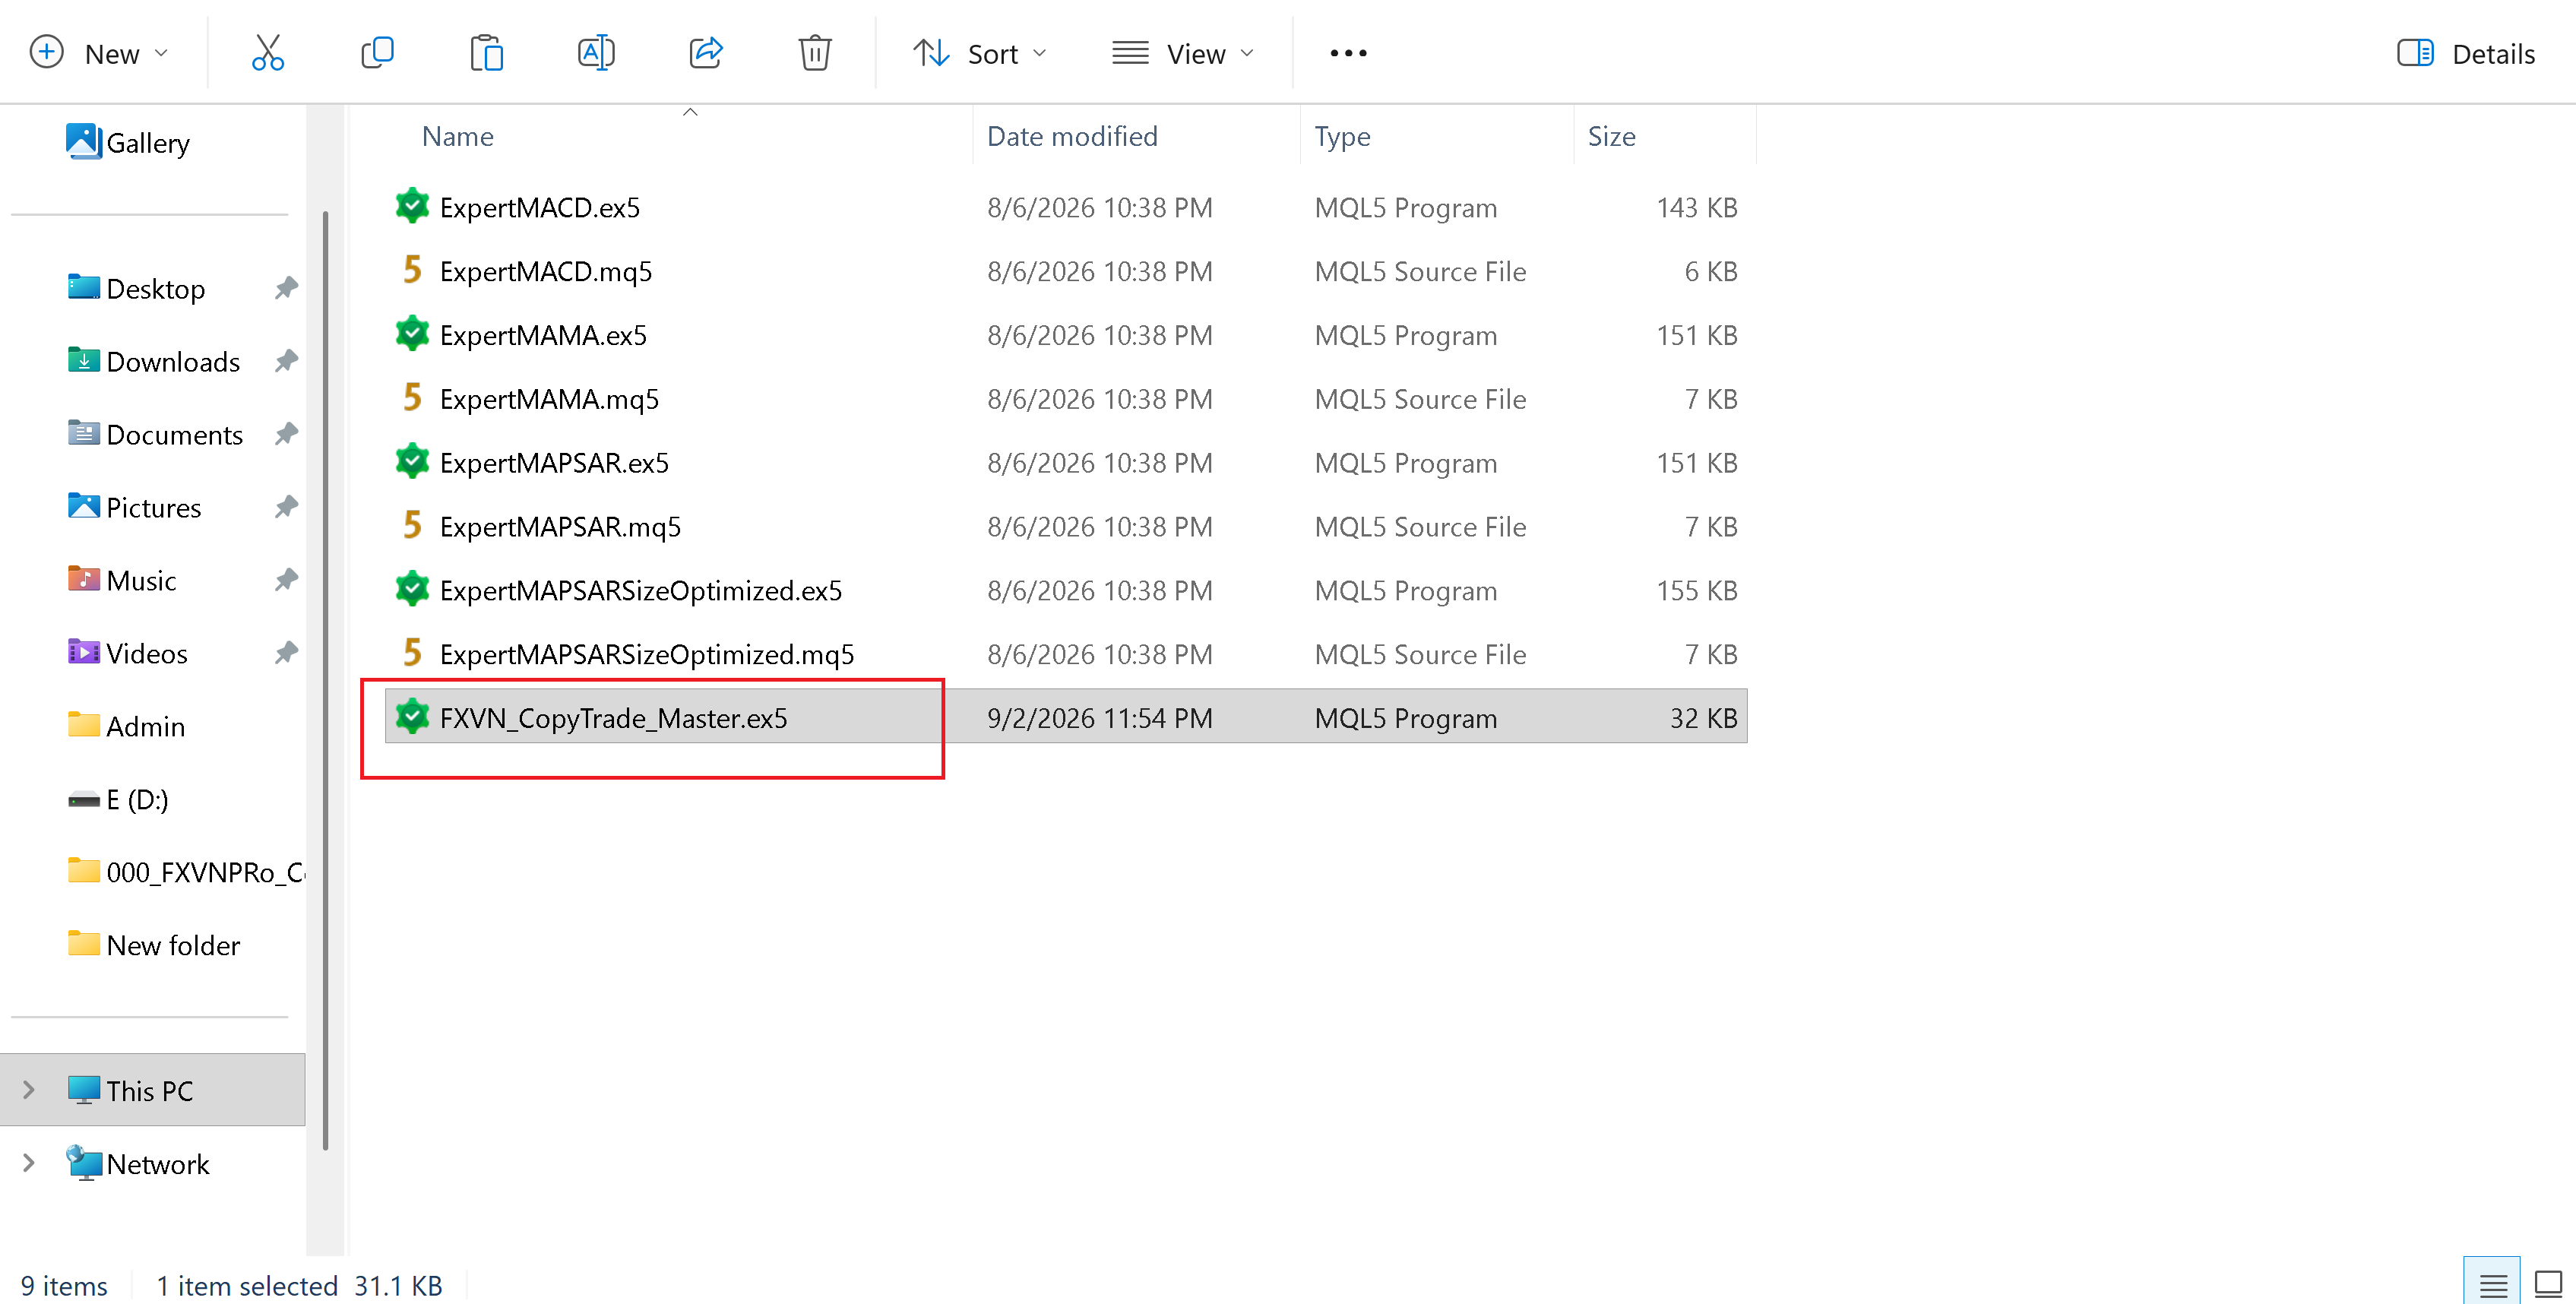
Task: Open the View menu
Action: (x=1183, y=53)
